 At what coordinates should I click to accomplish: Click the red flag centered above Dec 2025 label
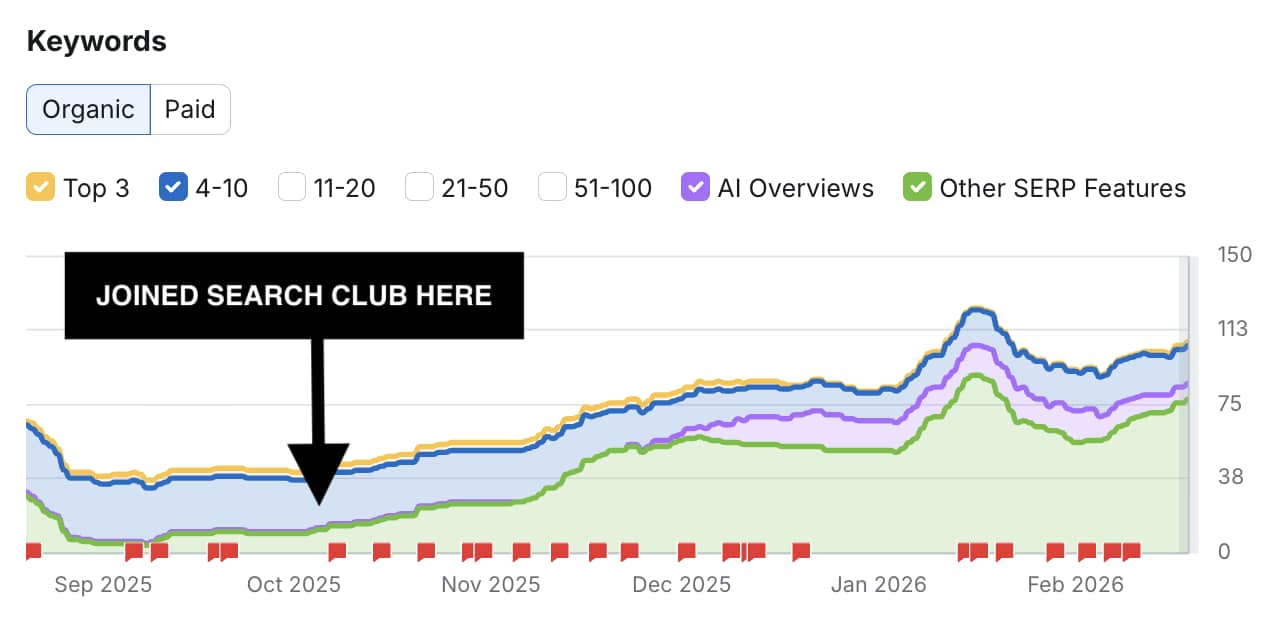[x=686, y=551]
